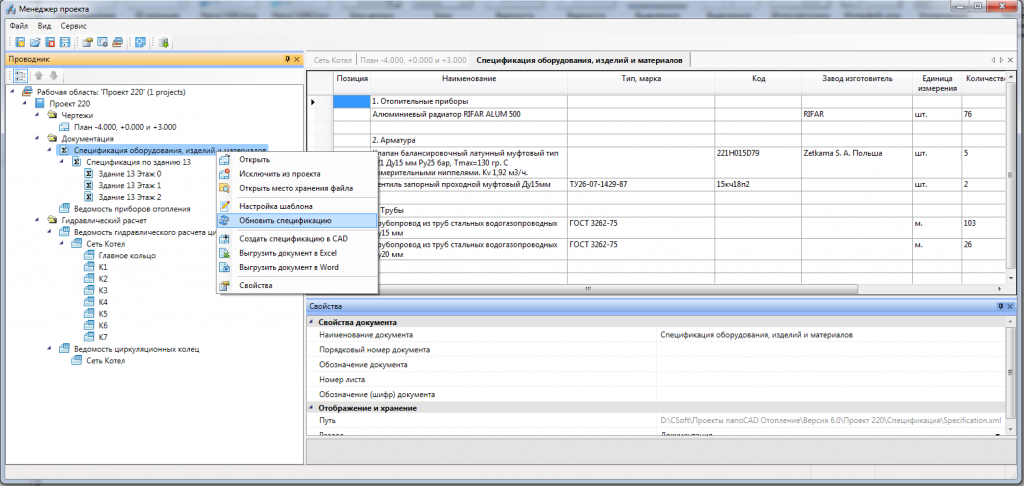Select Здание 13 Этаж 1 in the tree

coord(129,186)
